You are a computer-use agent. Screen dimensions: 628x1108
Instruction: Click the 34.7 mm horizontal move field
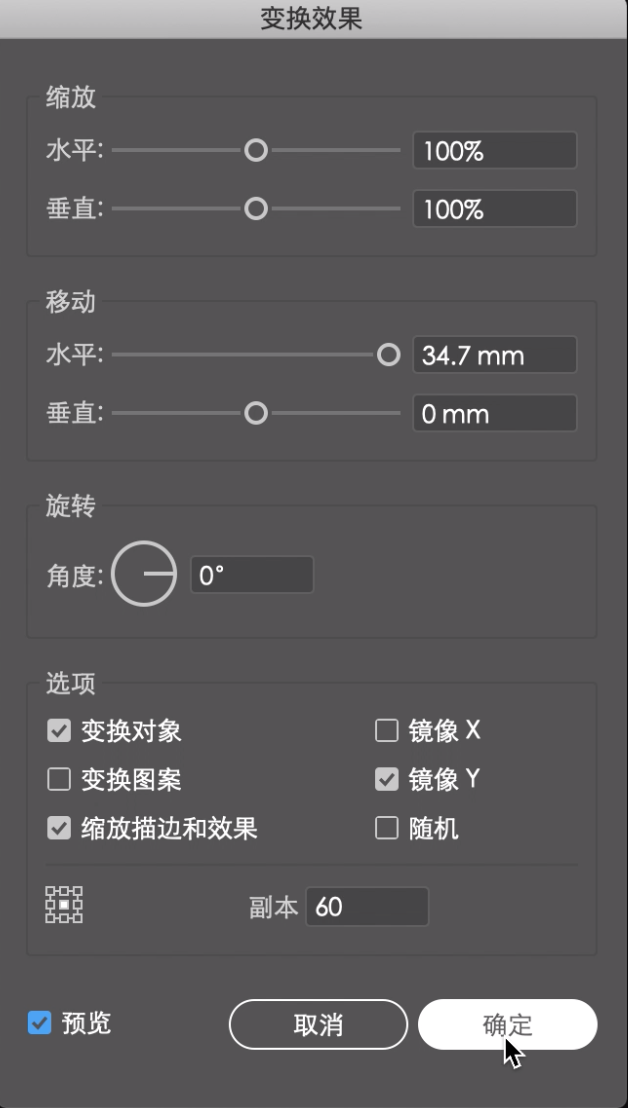(494, 355)
